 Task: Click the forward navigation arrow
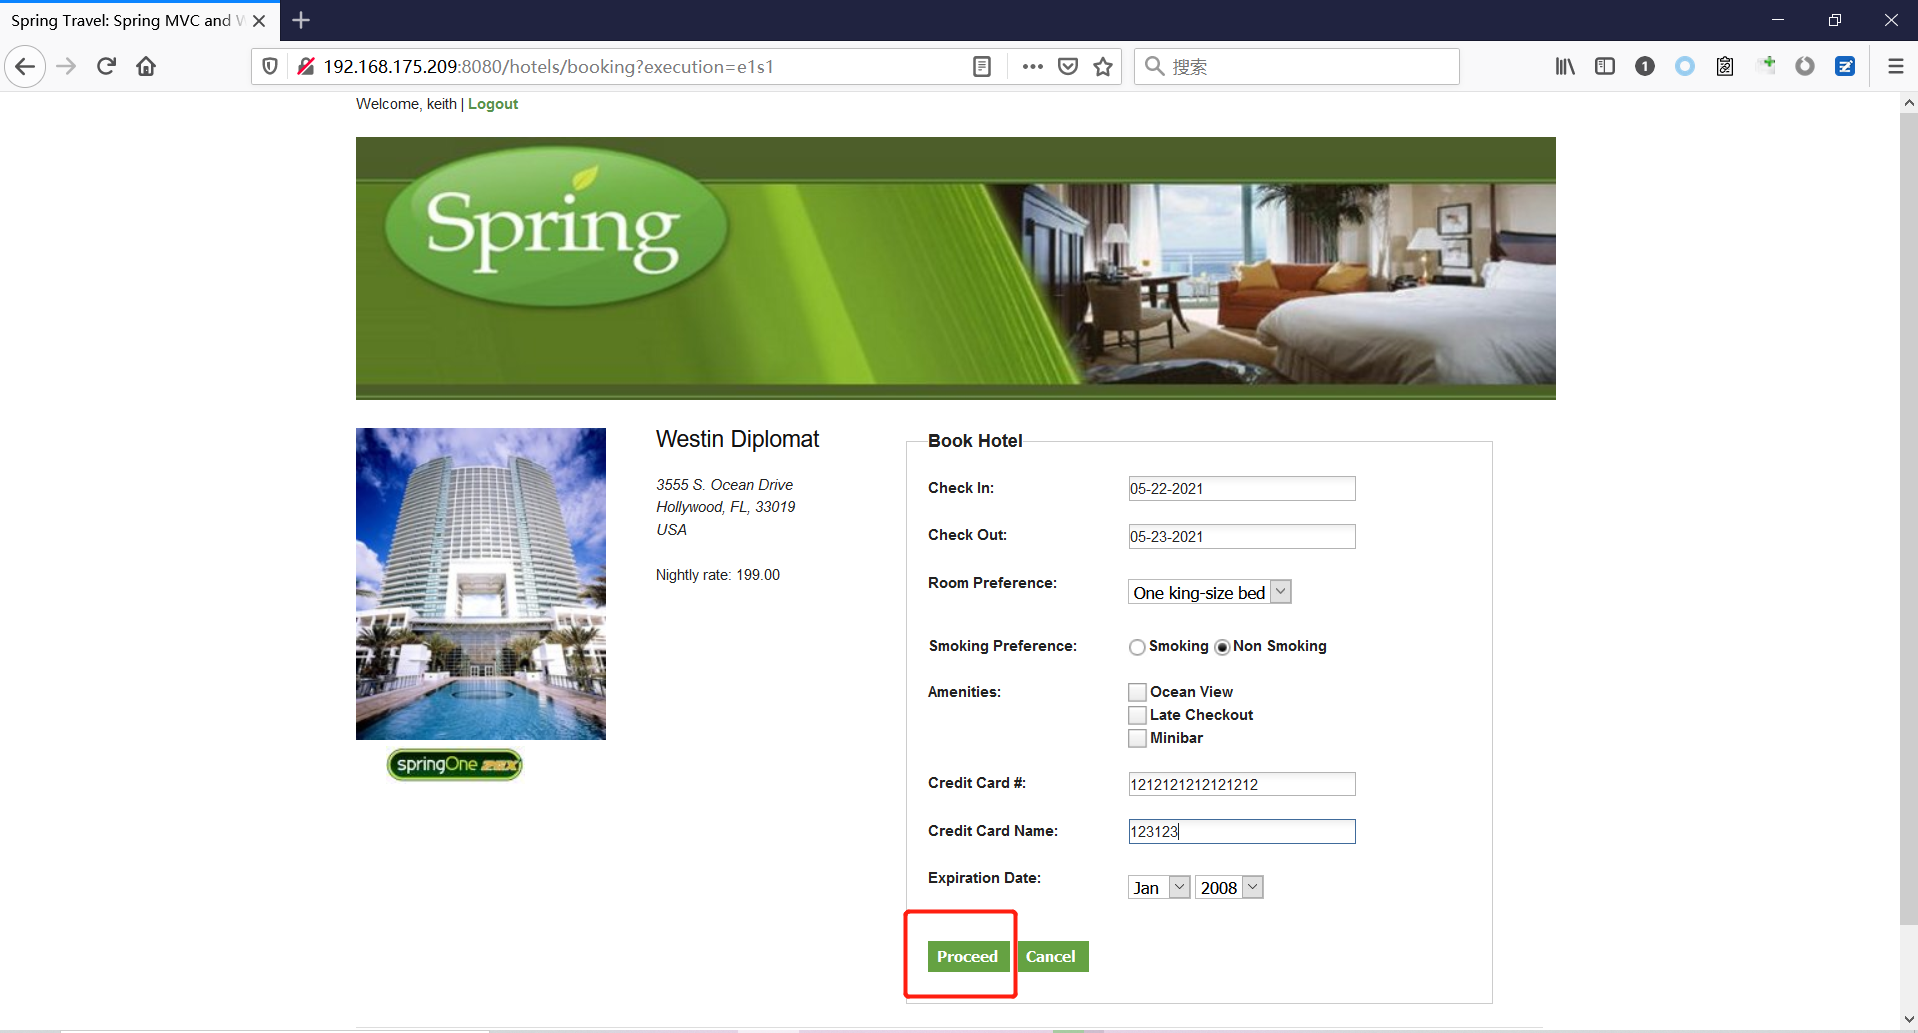[66, 67]
